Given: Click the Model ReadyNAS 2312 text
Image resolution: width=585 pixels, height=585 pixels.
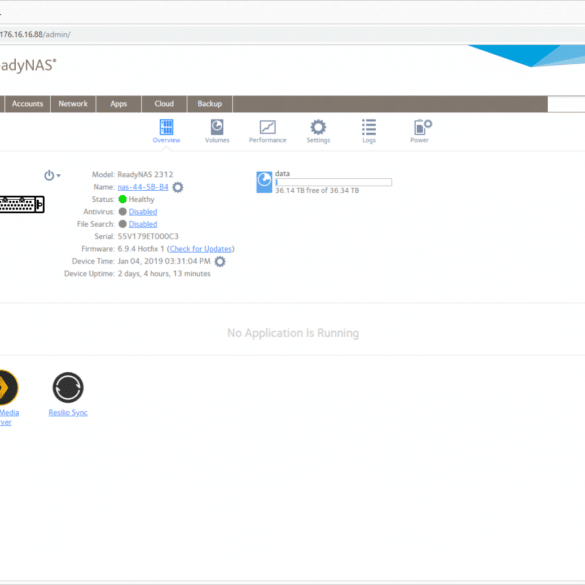Looking at the screenshot, I should tap(145, 175).
